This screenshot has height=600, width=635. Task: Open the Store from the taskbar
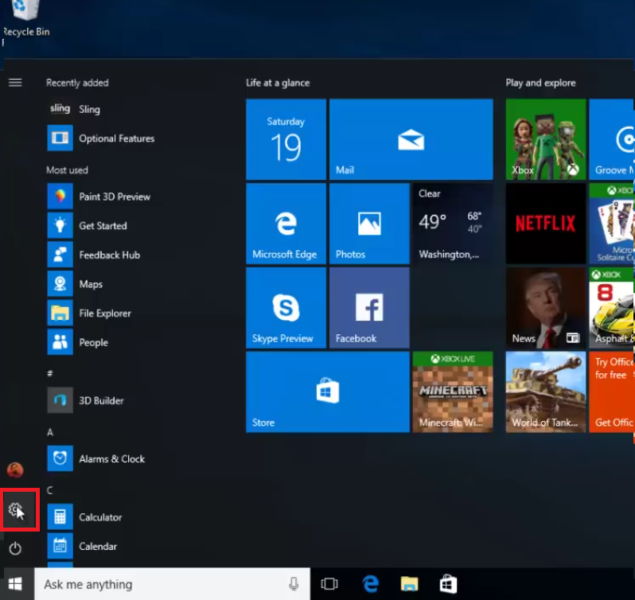click(448, 584)
